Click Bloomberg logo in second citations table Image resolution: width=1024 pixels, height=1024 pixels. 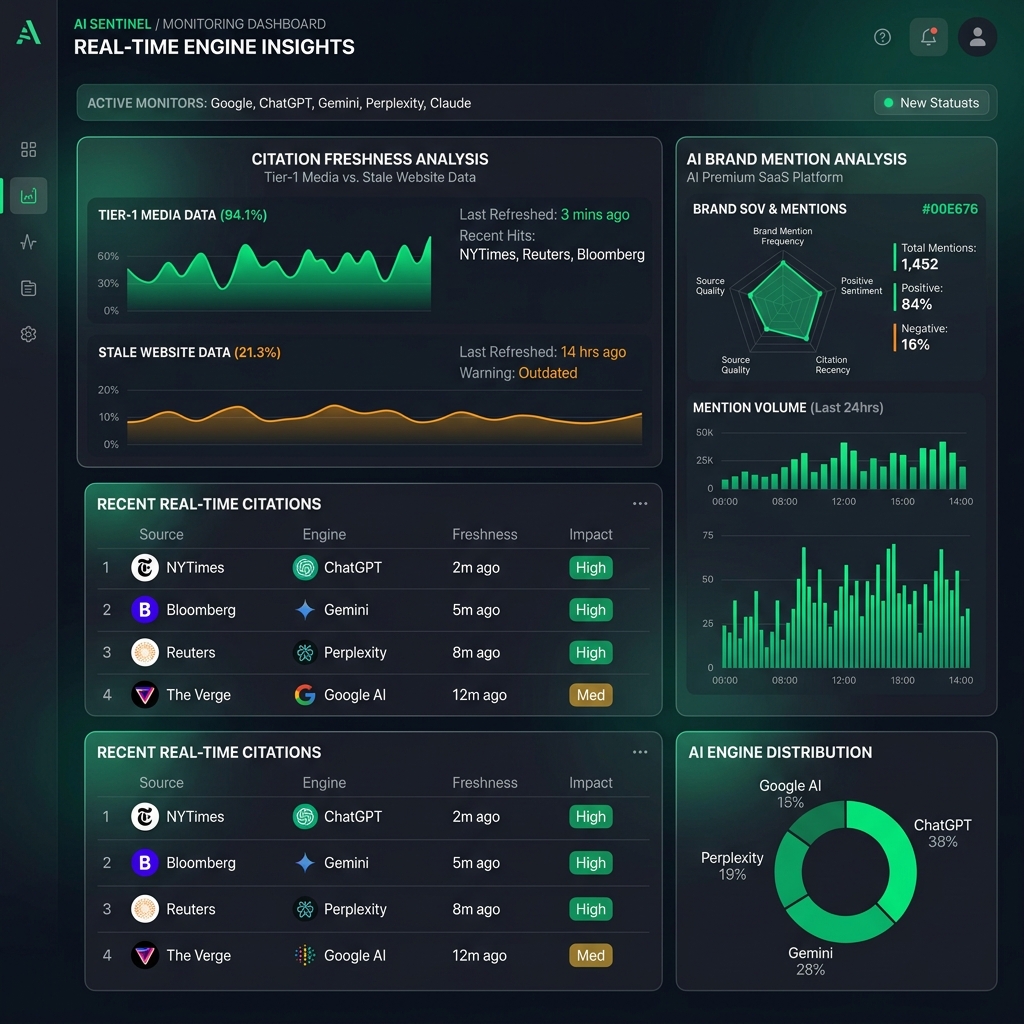[145, 863]
